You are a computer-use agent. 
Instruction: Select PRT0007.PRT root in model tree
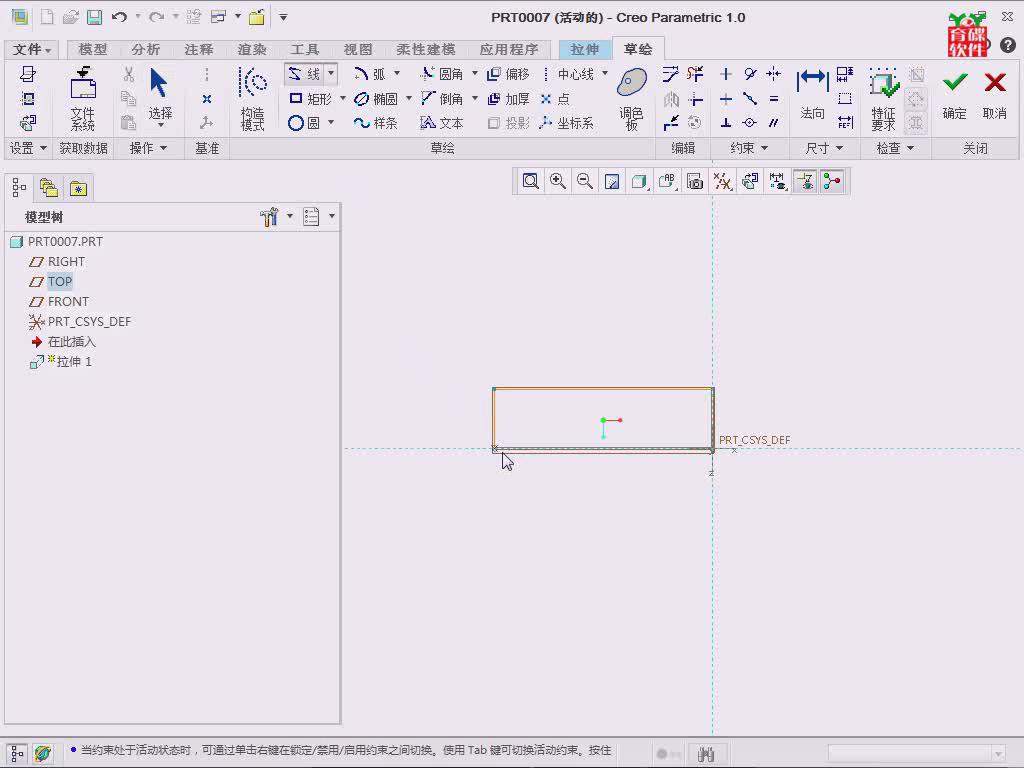[x=65, y=242]
